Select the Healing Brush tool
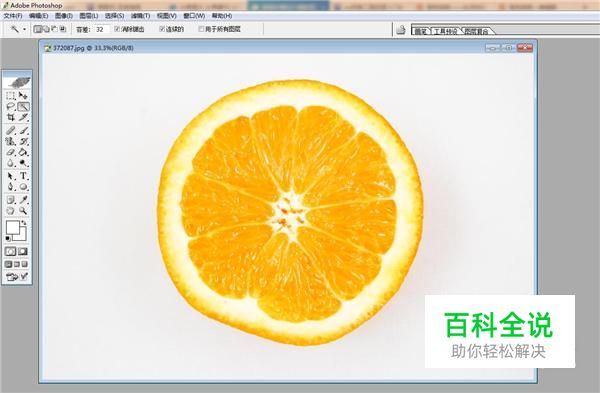 tap(11, 130)
